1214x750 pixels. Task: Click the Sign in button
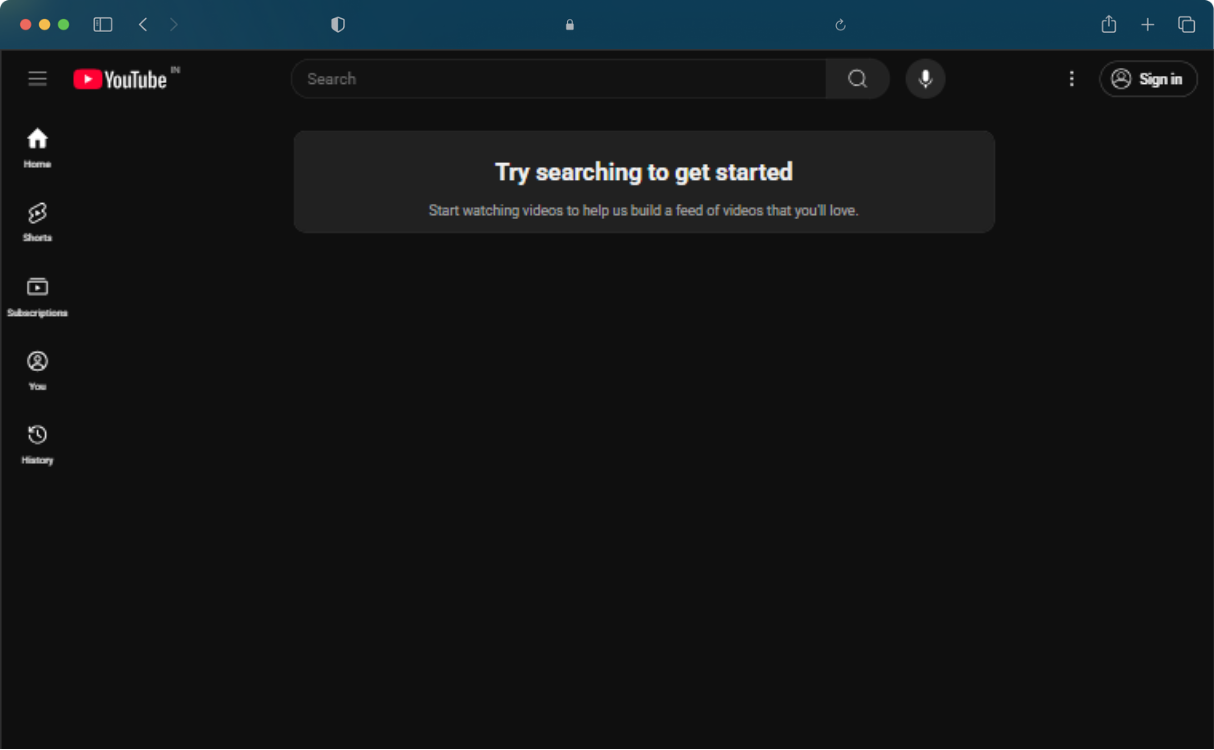(x=1148, y=79)
